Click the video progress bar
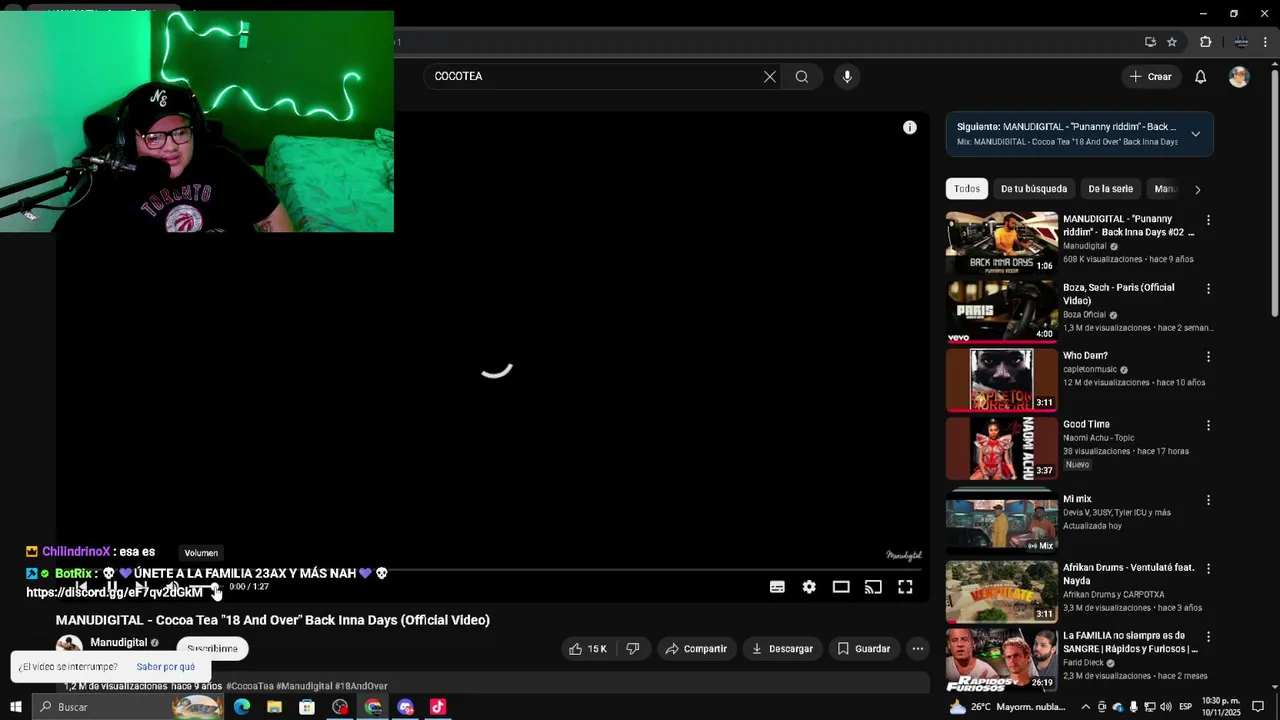The image size is (1280, 720). tap(492, 570)
